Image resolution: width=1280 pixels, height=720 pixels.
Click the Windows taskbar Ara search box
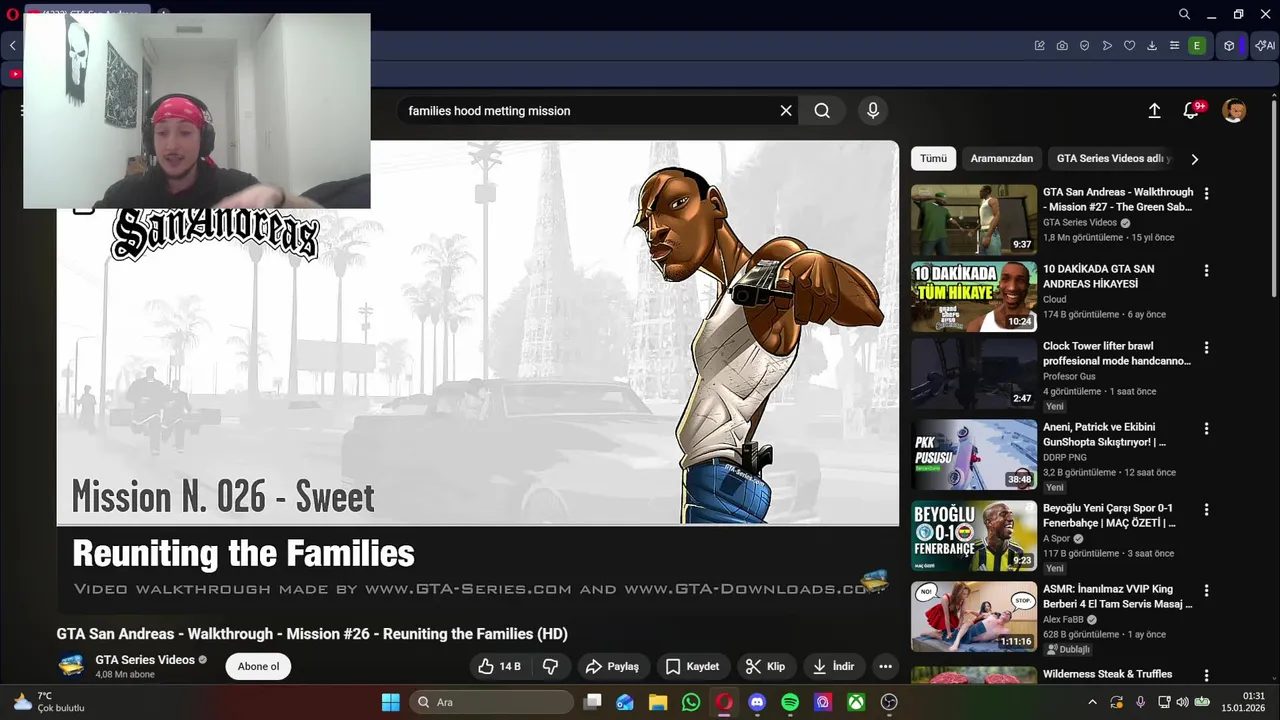point(492,702)
